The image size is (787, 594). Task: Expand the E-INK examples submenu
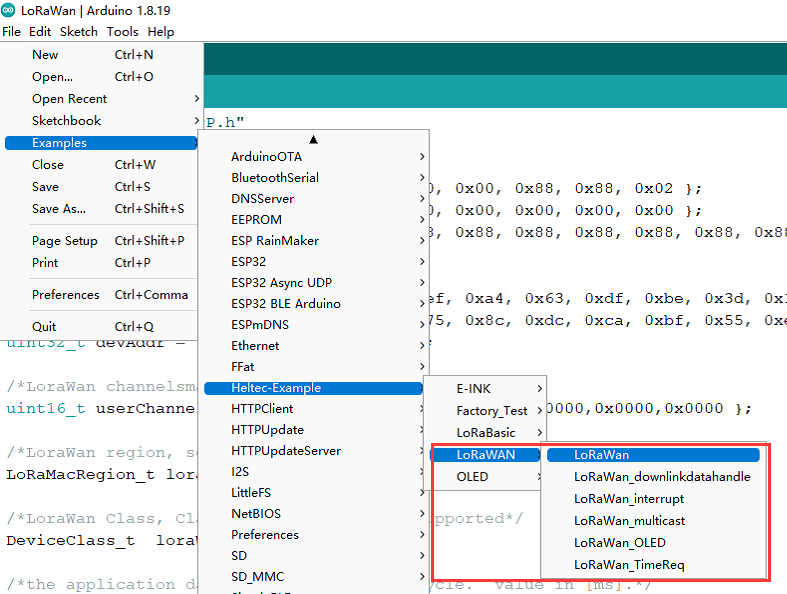(x=473, y=389)
